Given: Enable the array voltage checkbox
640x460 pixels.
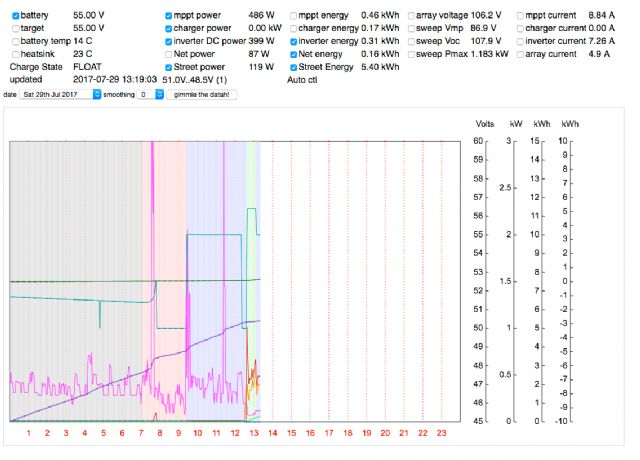Looking at the screenshot, I should point(411,17).
